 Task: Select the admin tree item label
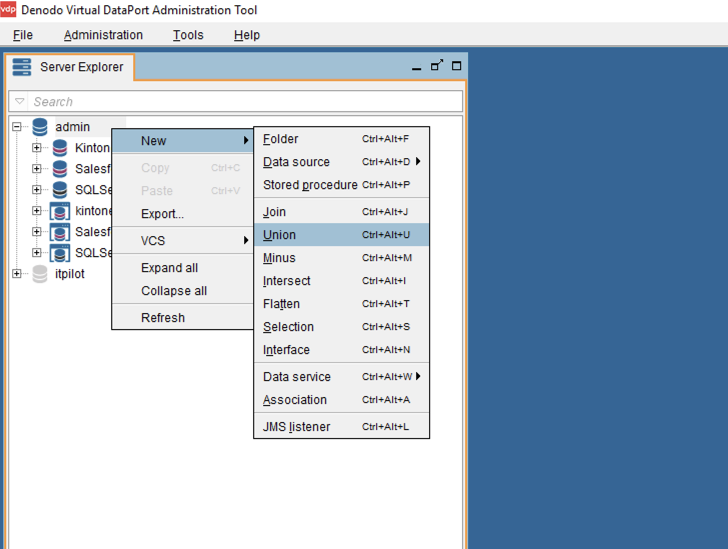[x=72, y=127]
